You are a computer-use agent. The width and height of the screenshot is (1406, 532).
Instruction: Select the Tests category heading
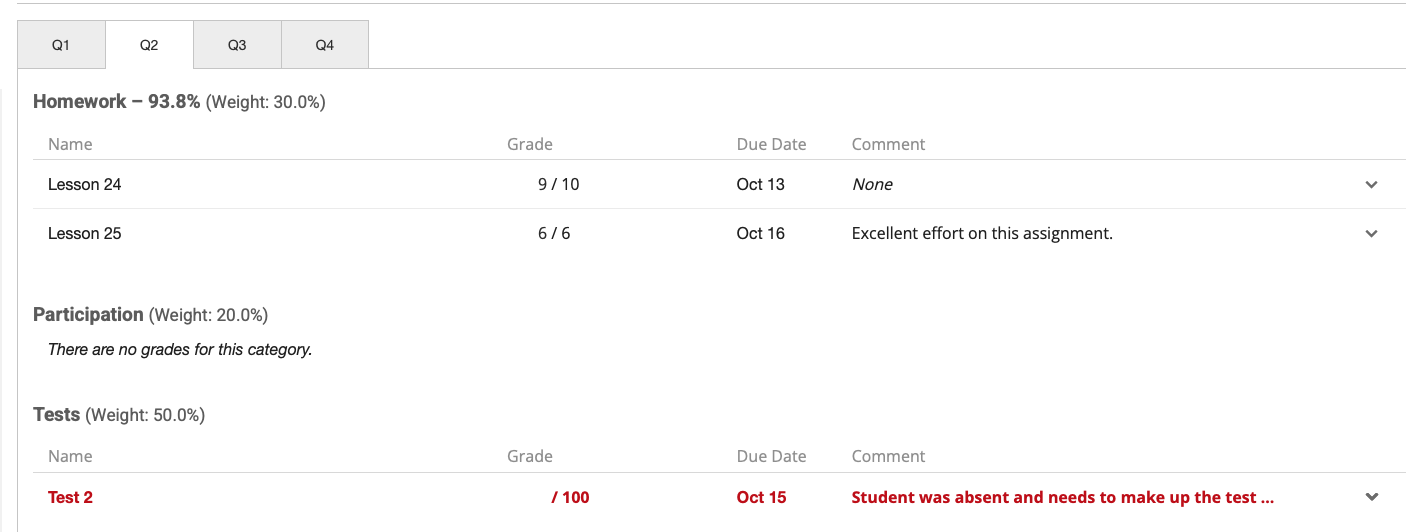pos(56,415)
